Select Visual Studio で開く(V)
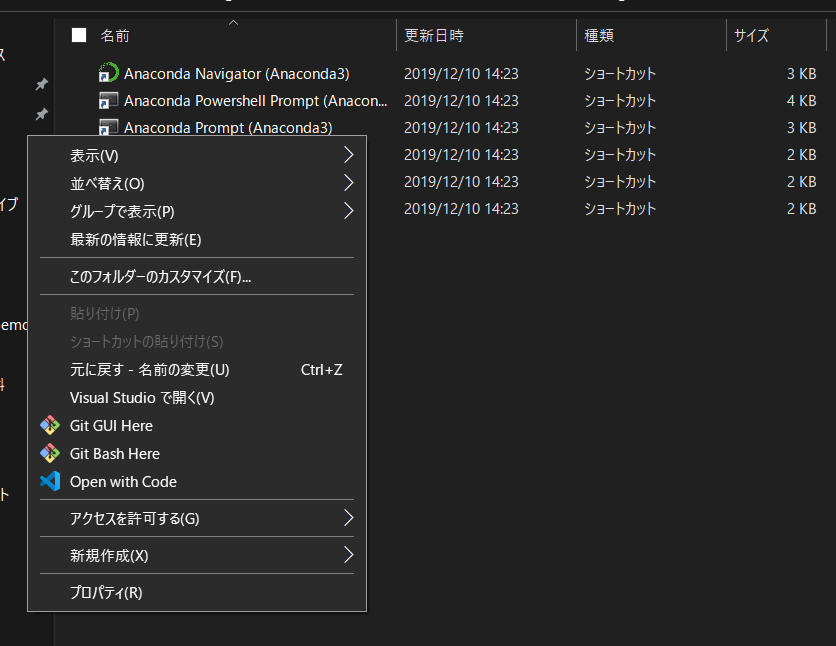 (x=197, y=398)
